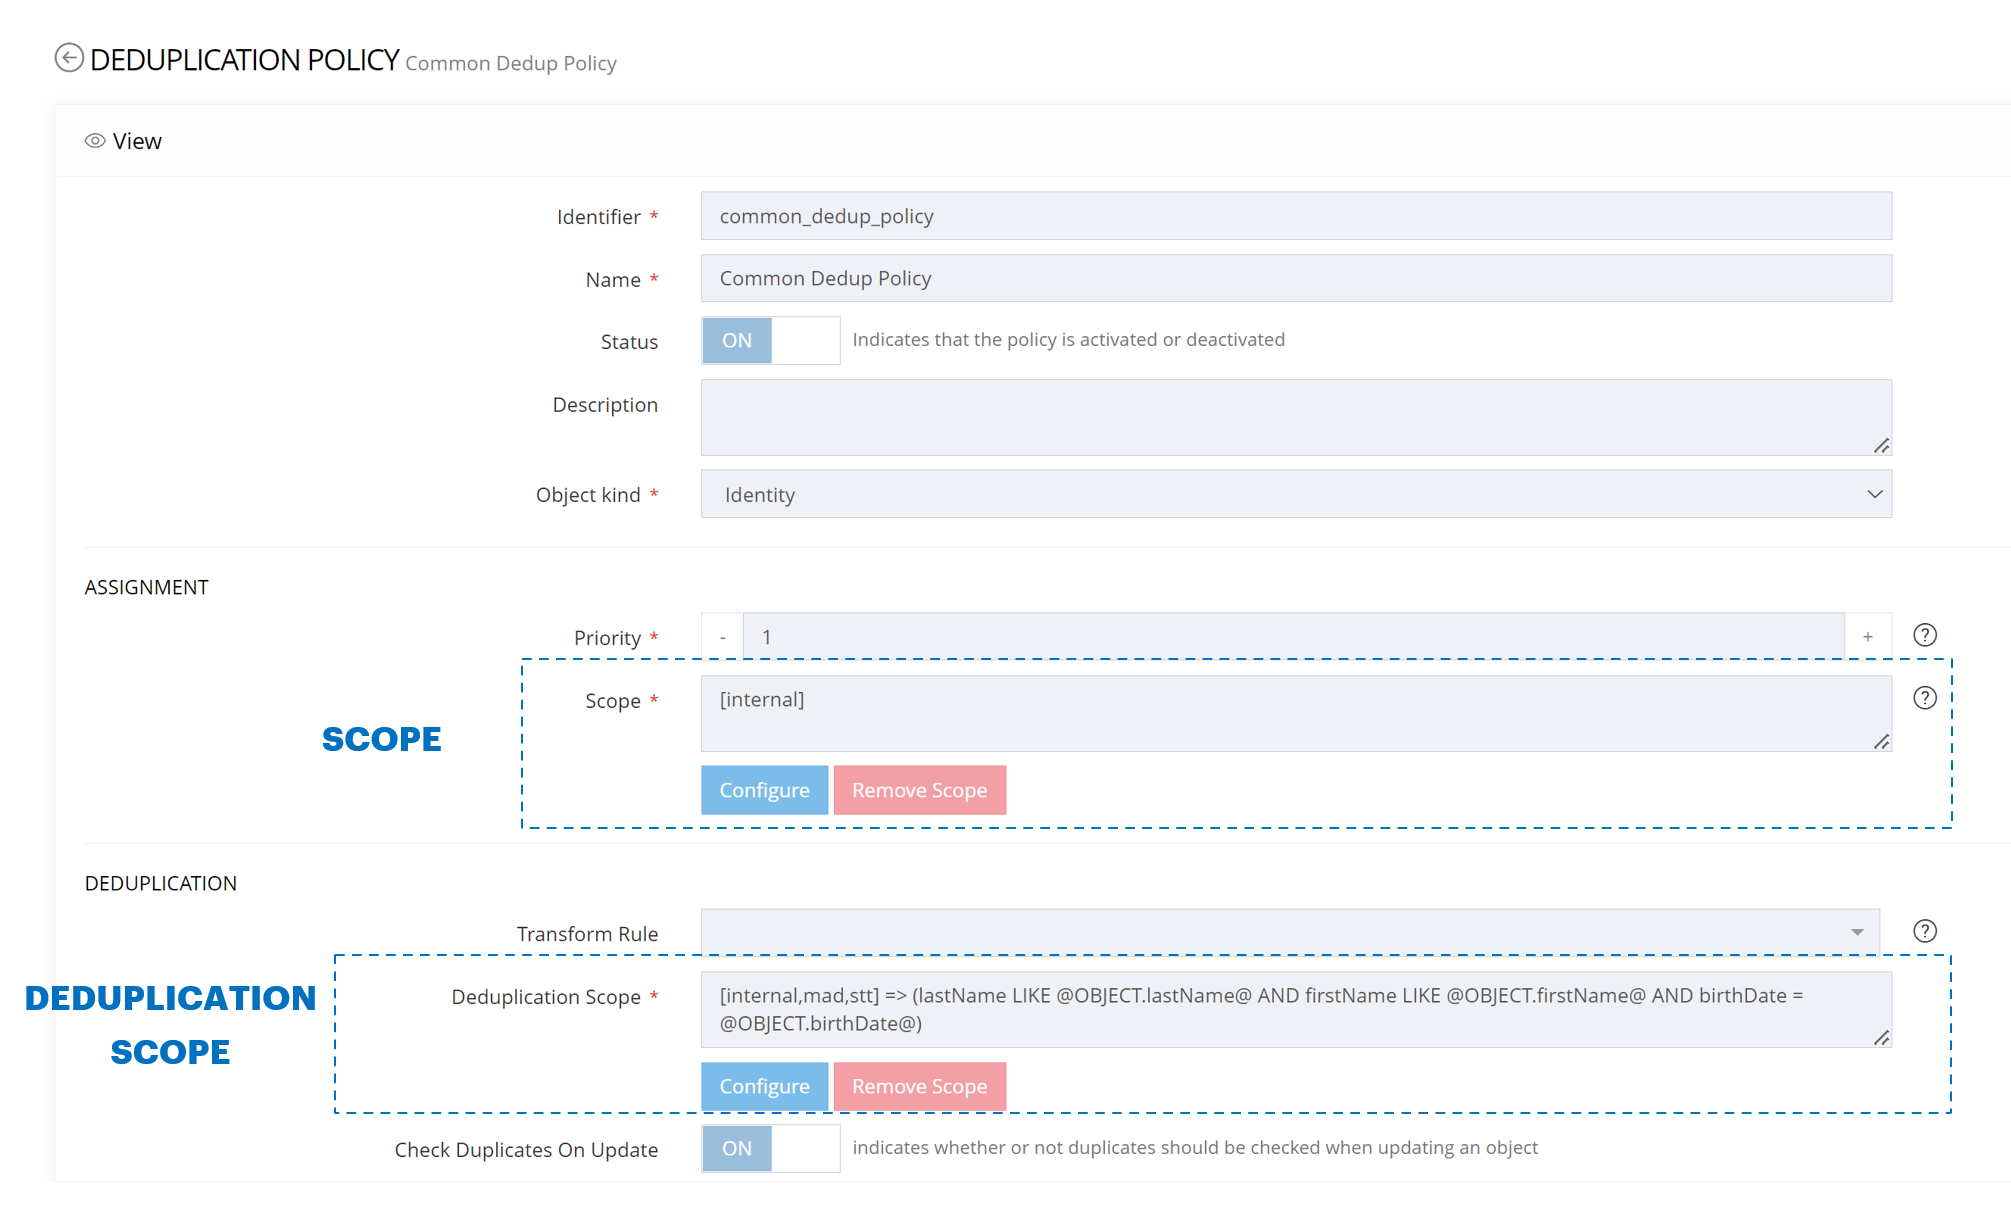
Task: Expand the Transform Rule dropdown
Action: tap(1290, 932)
